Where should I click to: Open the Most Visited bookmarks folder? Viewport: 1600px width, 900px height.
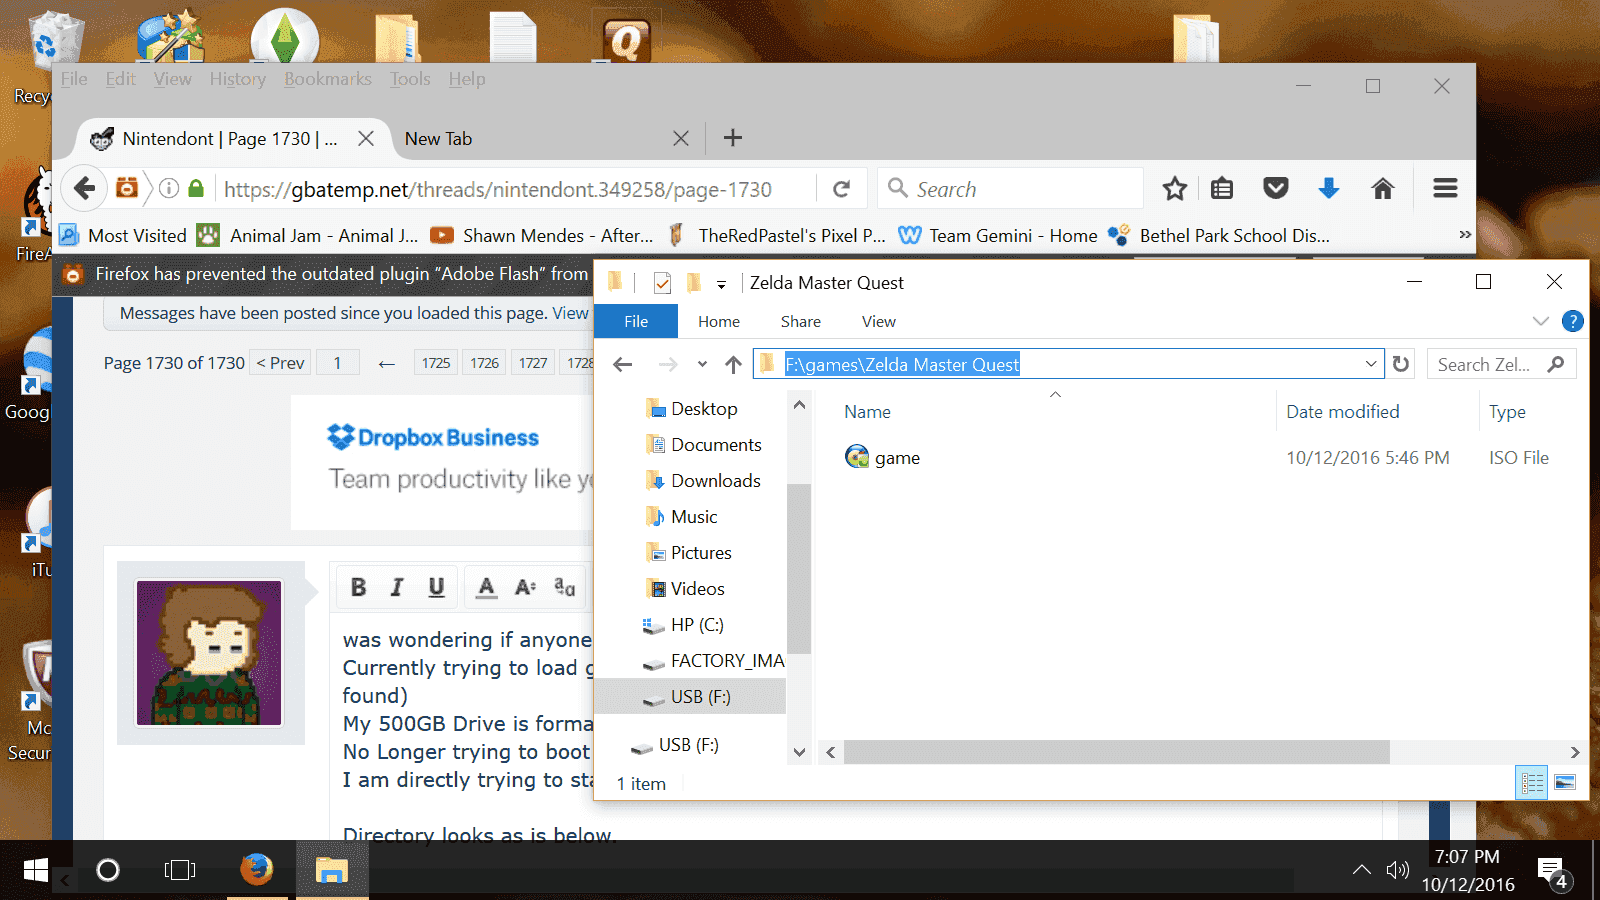click(123, 236)
